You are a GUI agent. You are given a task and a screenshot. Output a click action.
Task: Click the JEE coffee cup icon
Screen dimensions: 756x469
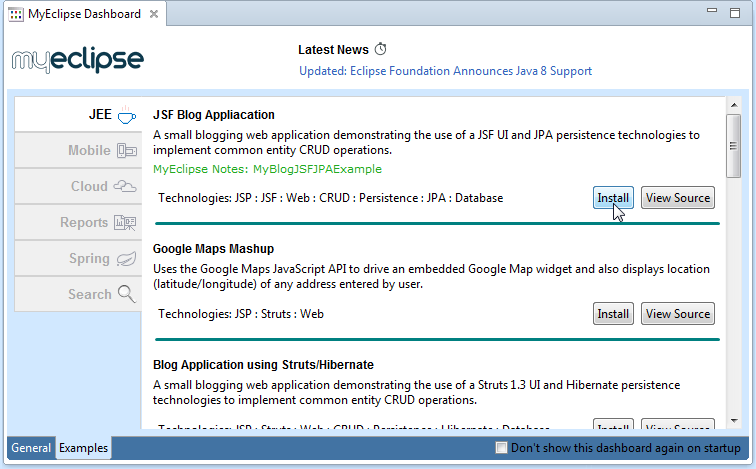pos(126,115)
